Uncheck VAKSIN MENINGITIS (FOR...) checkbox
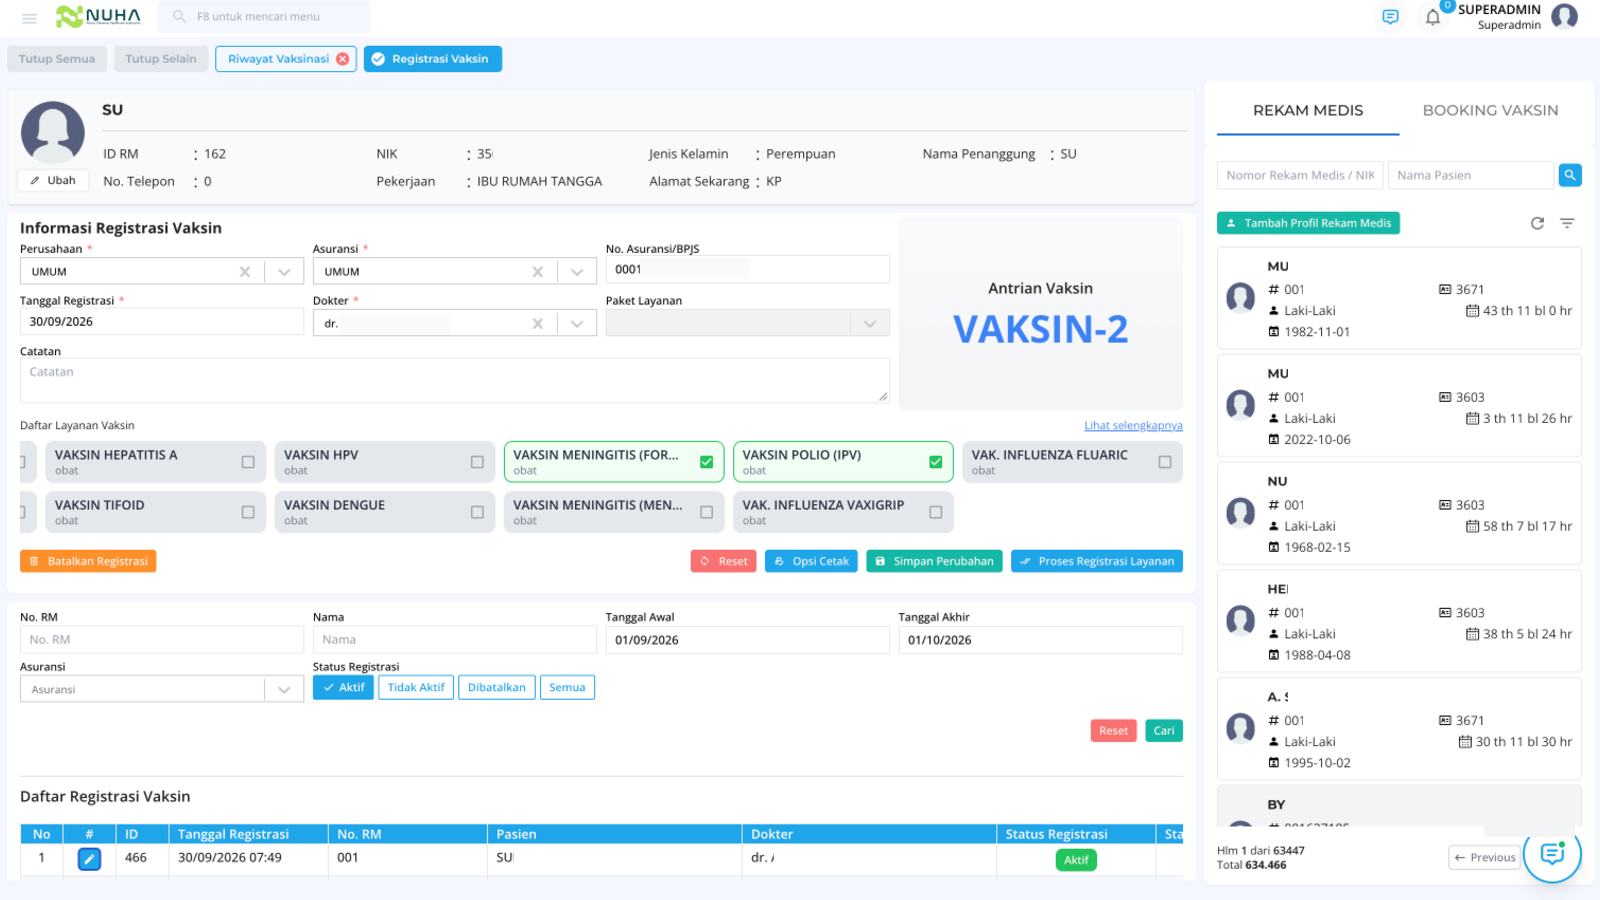 pos(706,462)
